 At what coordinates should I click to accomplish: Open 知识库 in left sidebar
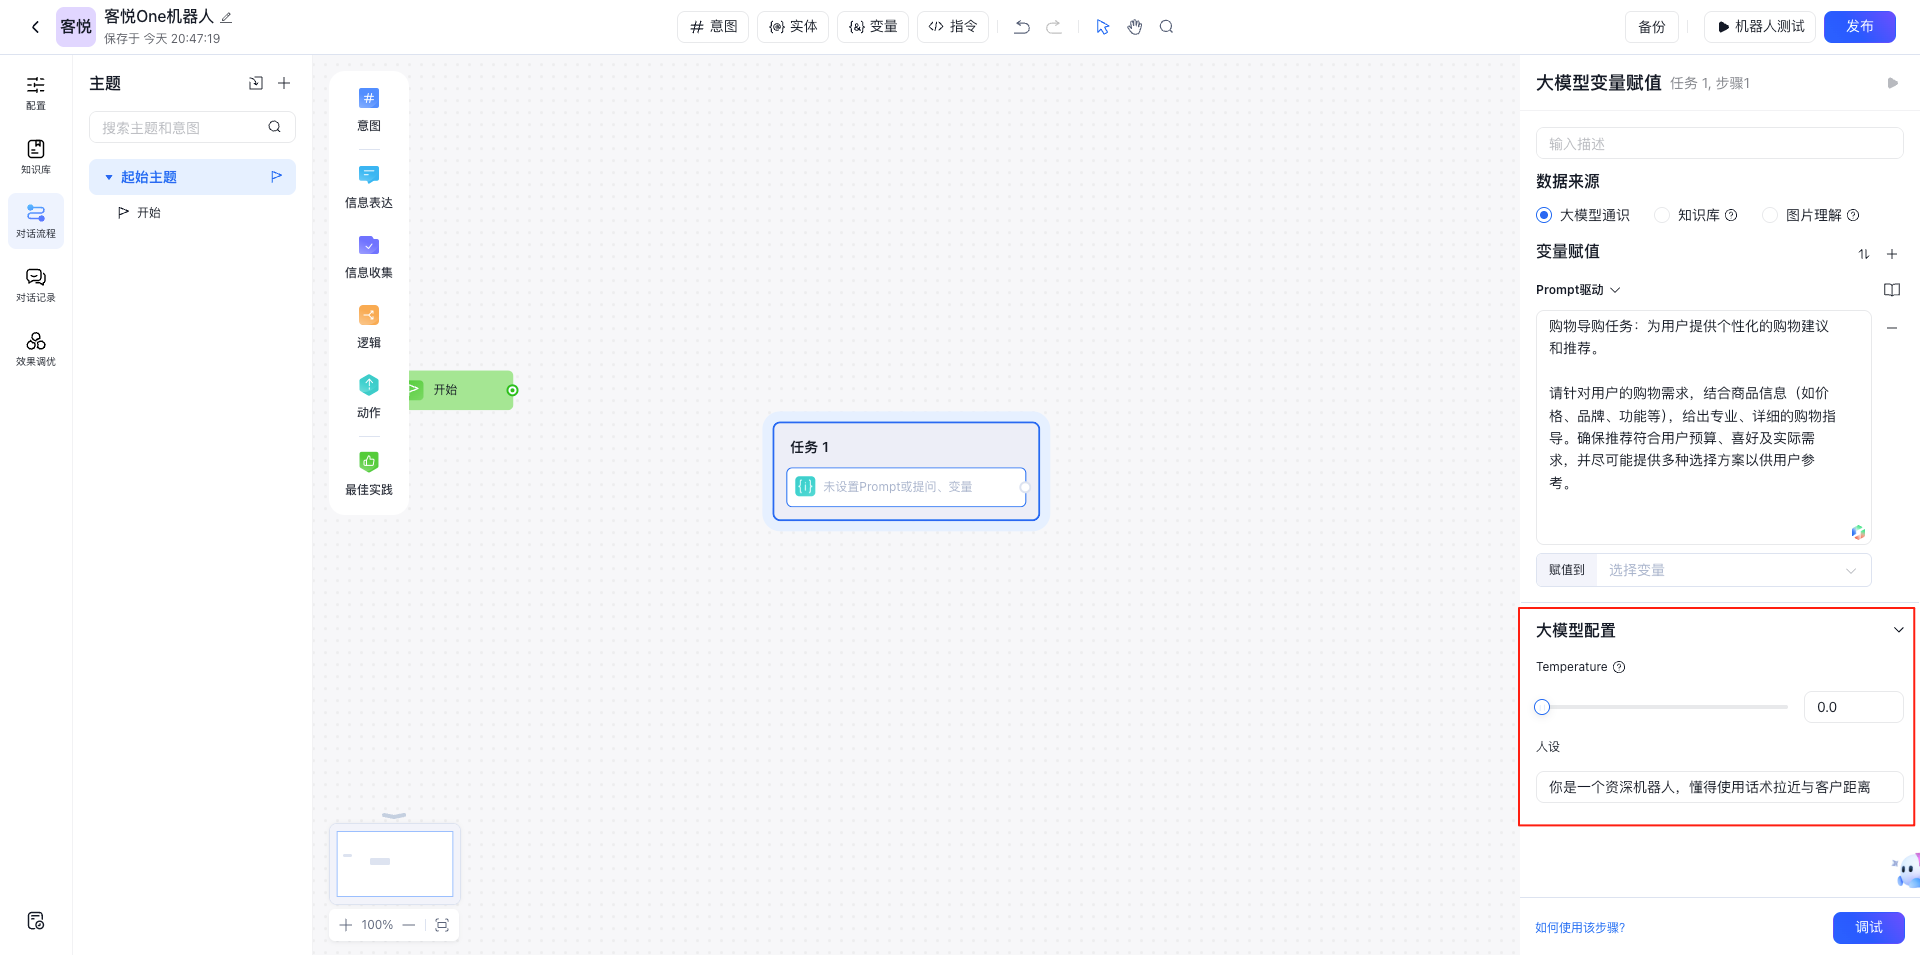click(36, 156)
